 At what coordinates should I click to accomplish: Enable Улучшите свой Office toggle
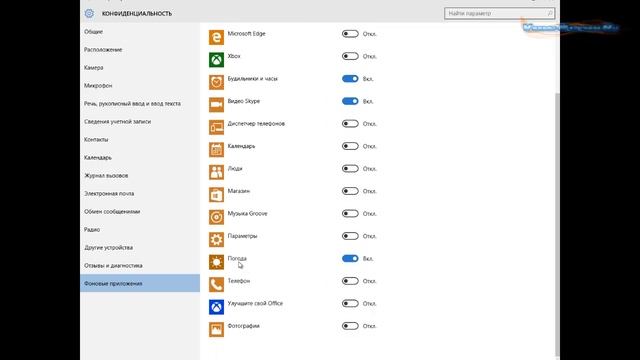point(350,303)
